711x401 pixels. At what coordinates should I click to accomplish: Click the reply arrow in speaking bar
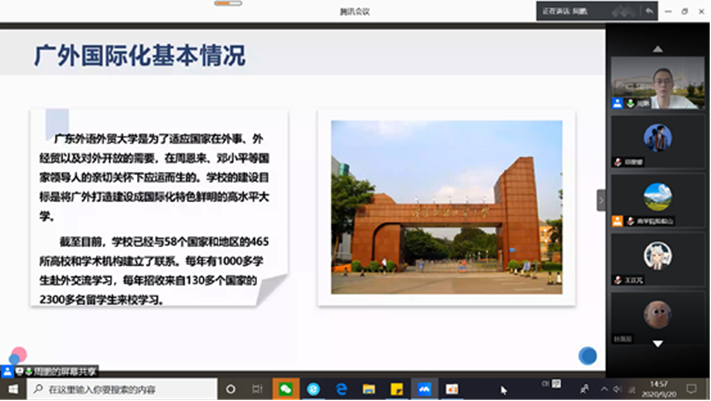649,11
